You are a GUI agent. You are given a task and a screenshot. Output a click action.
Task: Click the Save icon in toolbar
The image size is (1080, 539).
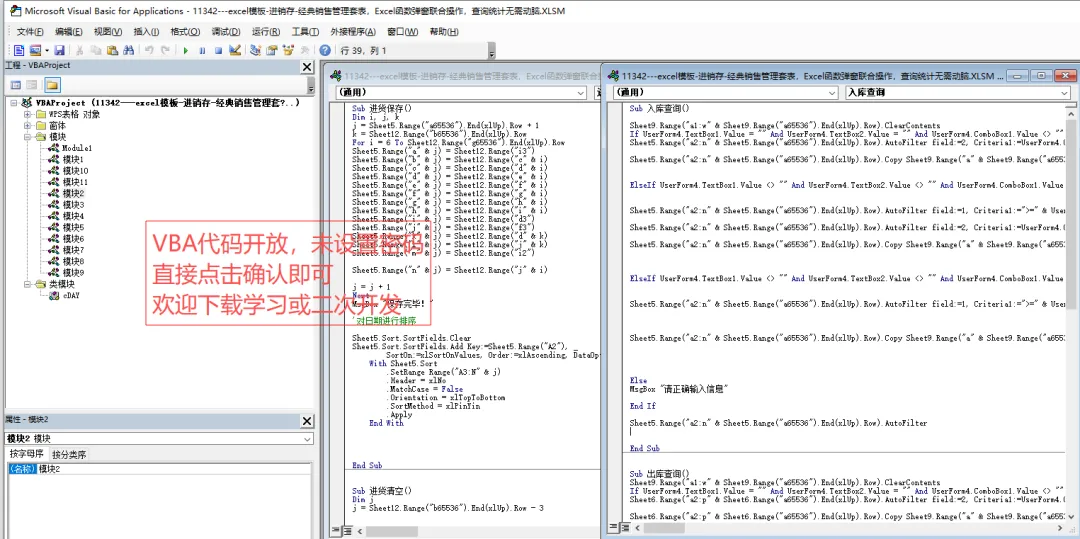tap(59, 50)
